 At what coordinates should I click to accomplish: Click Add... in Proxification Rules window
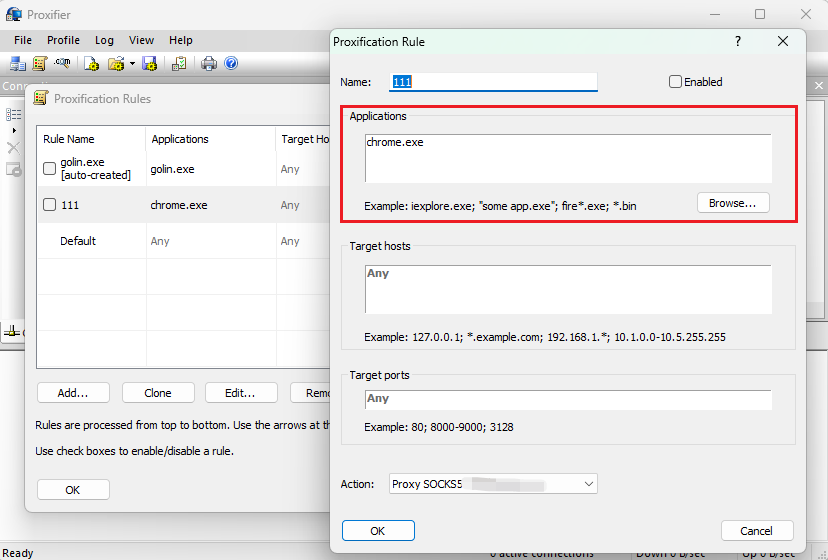73,393
